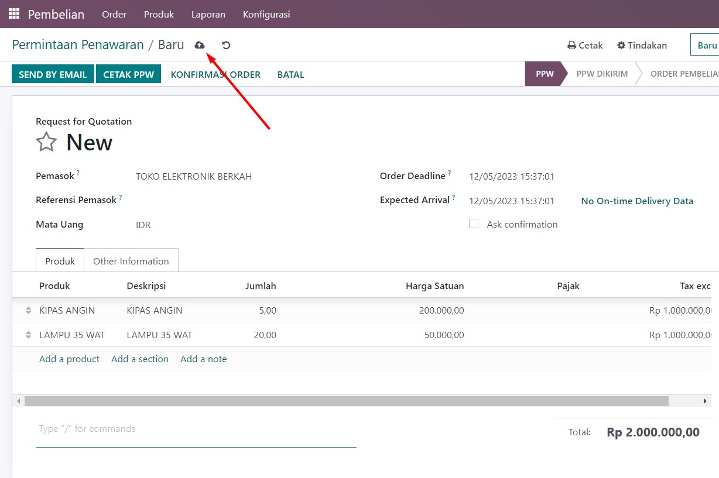Click the Produk column header
This screenshot has height=478, width=719.
pos(55,286)
